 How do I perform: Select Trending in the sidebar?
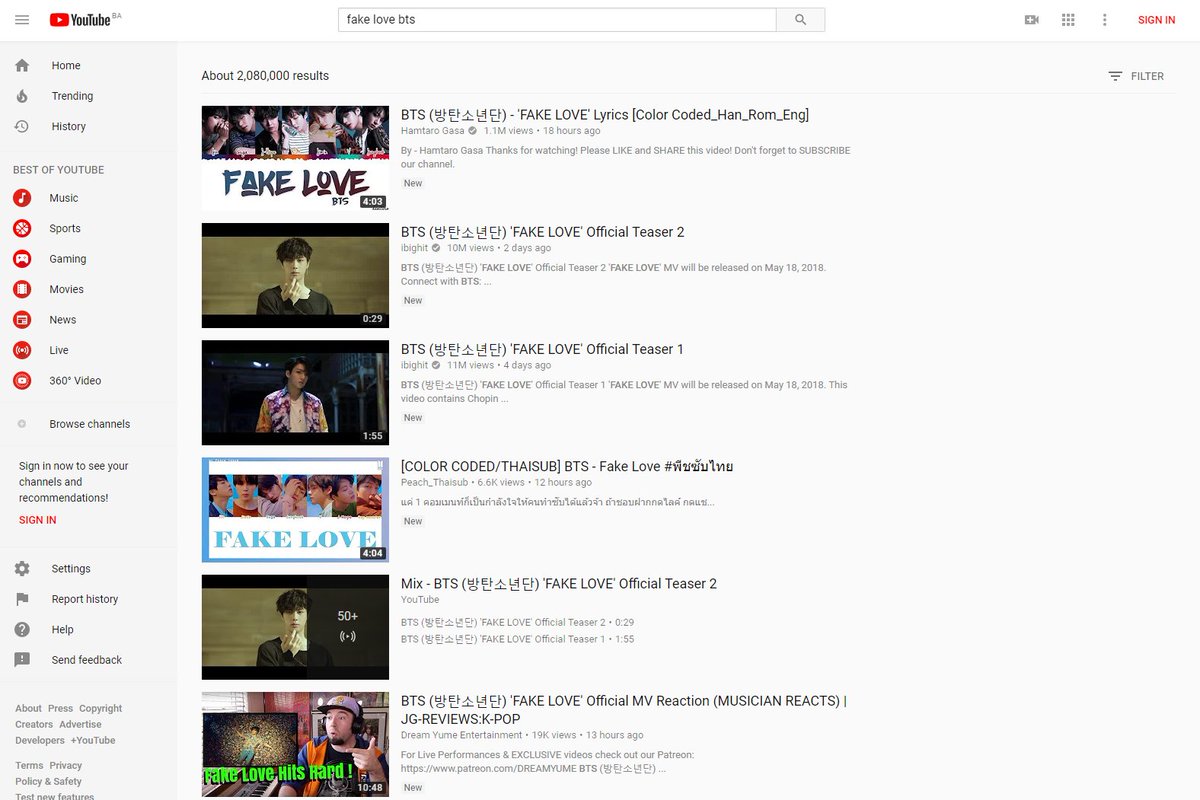pos(72,96)
